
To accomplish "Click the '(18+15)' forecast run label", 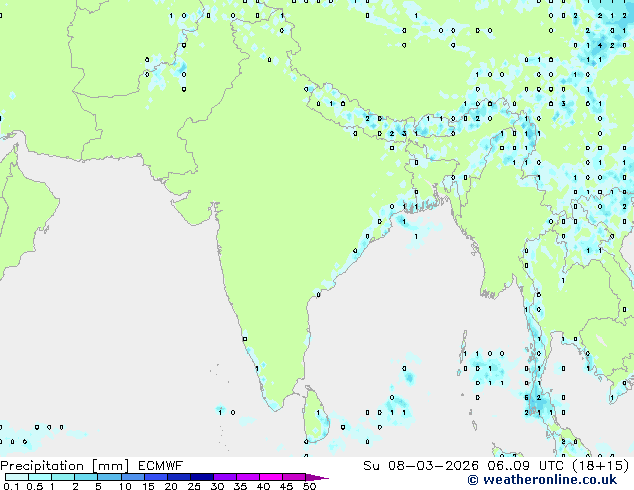I will (x=601, y=466).
